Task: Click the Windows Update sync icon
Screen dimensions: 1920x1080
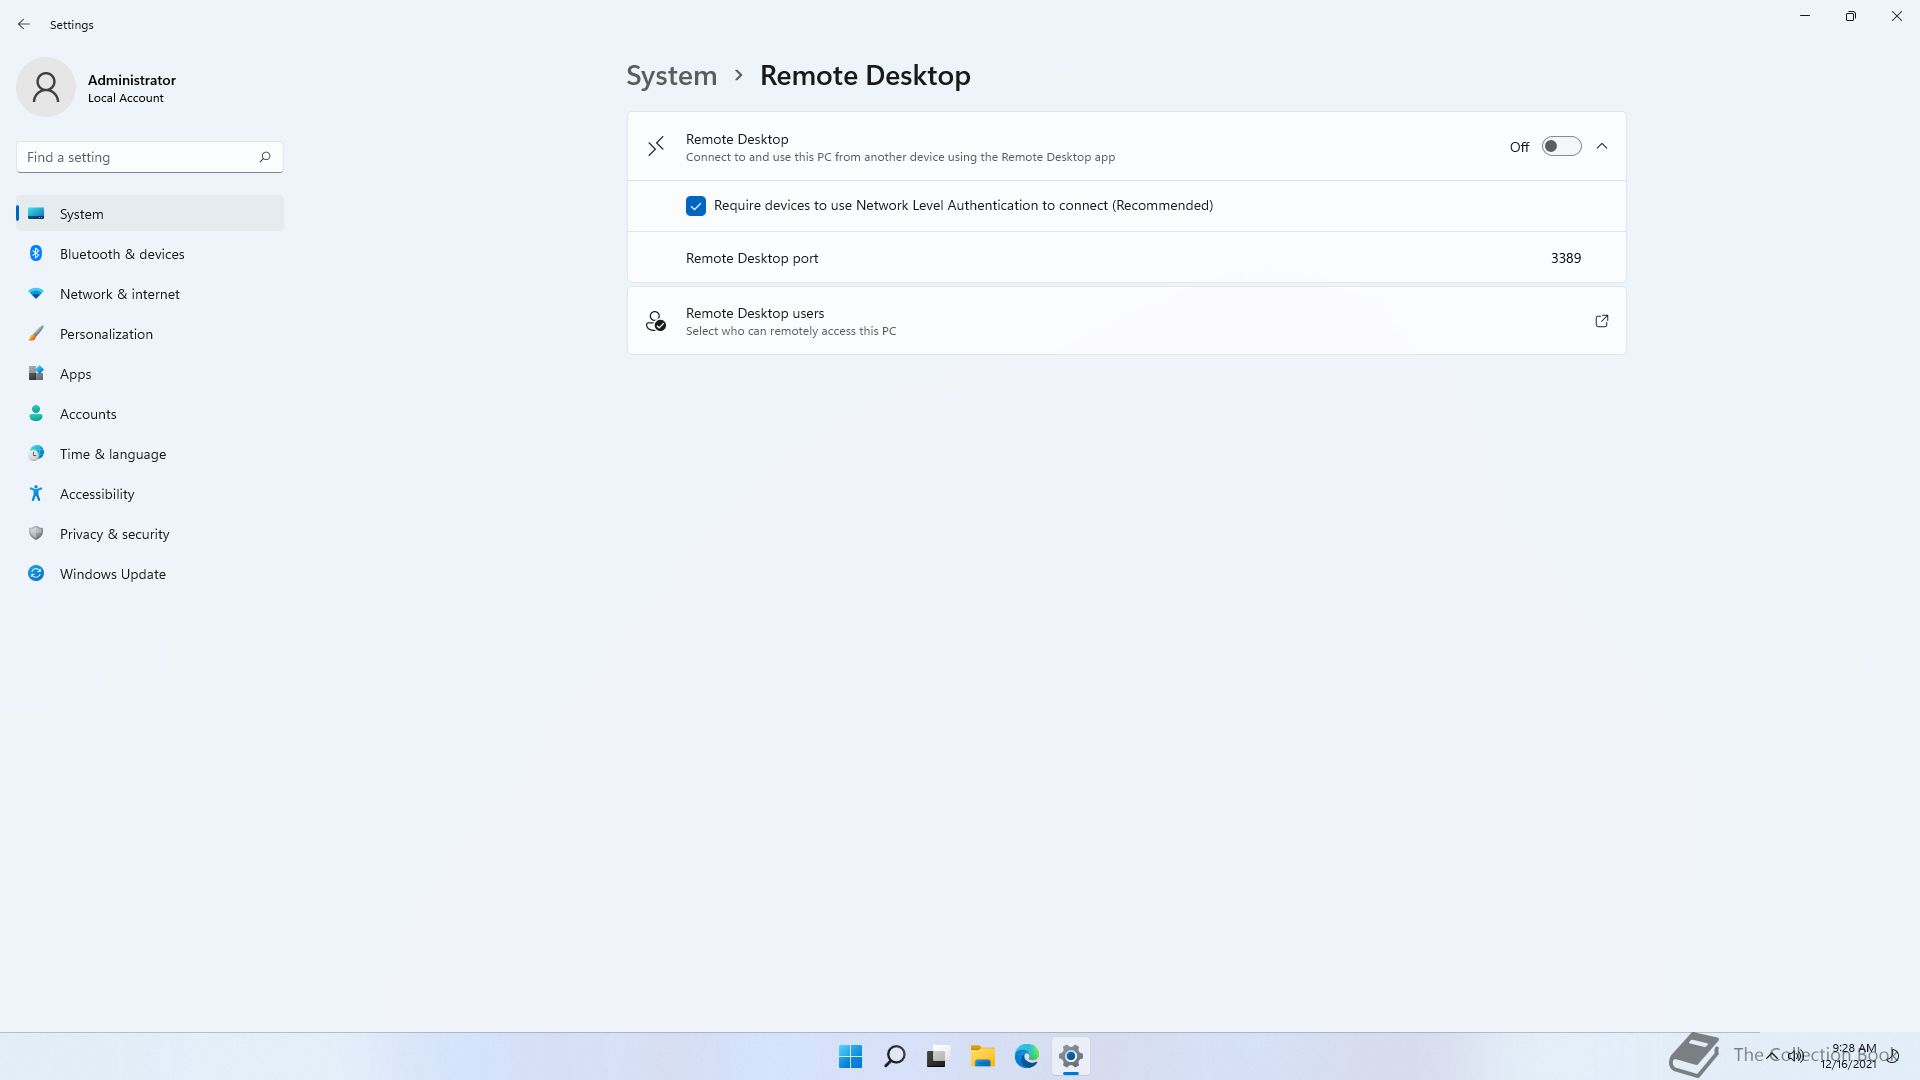Action: 36,574
